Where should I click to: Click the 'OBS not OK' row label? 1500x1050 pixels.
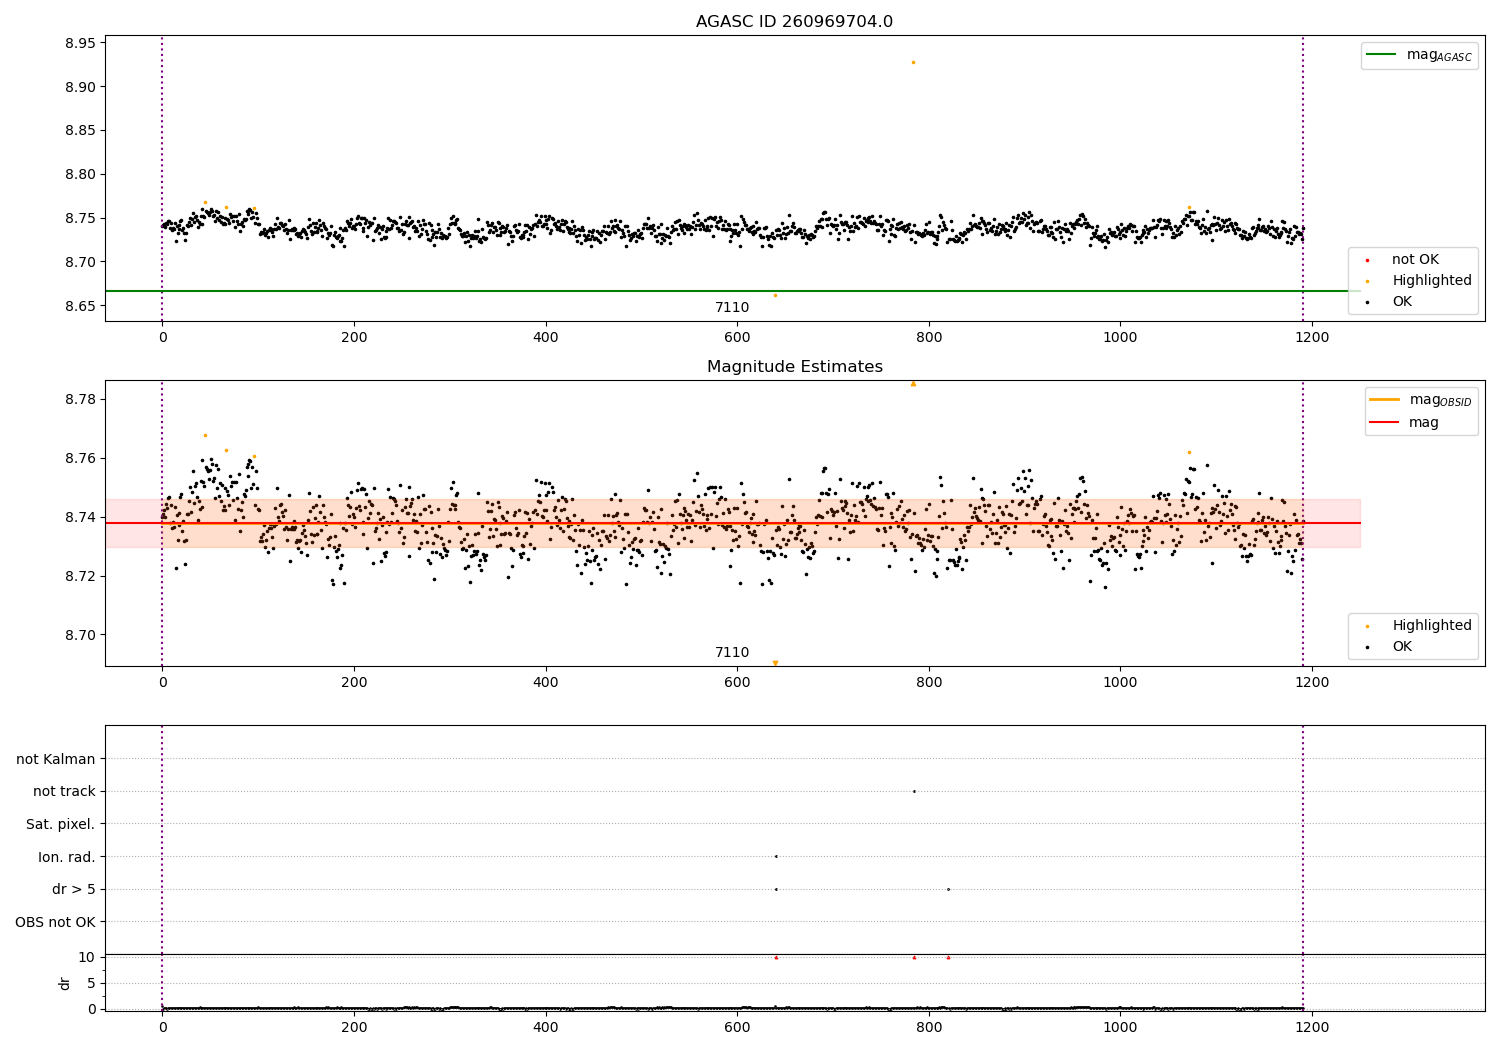click(x=56, y=923)
